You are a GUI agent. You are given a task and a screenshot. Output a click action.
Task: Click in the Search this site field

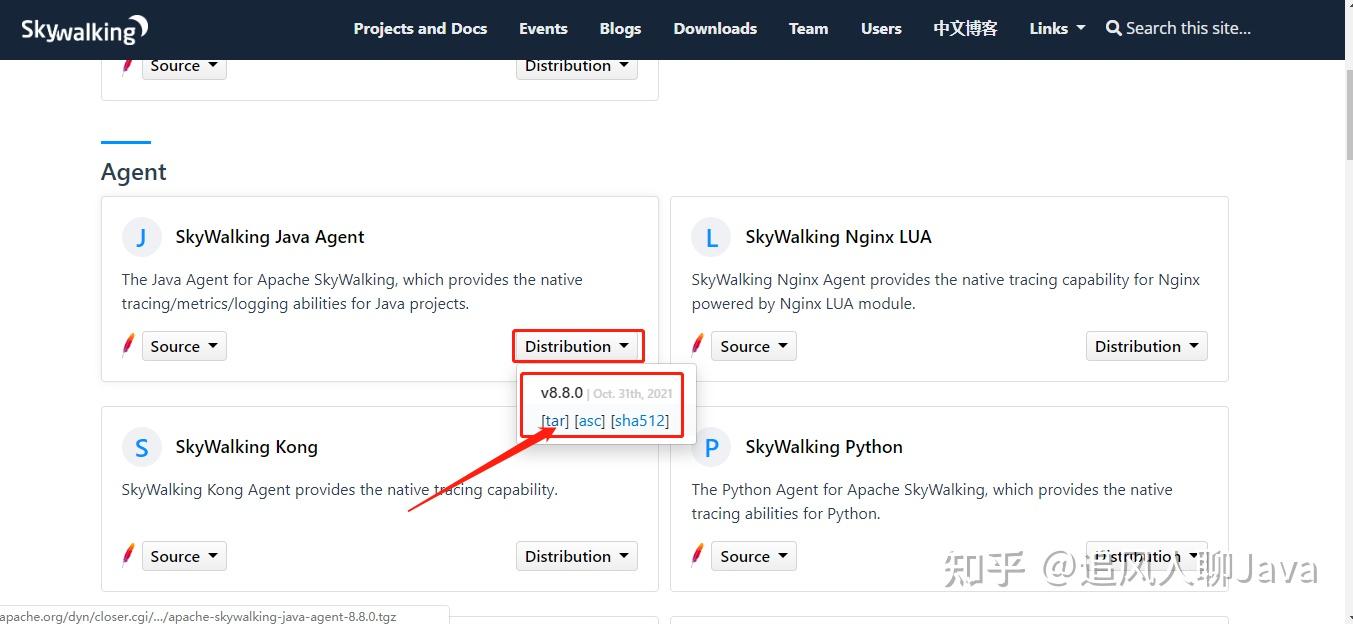click(x=1188, y=28)
